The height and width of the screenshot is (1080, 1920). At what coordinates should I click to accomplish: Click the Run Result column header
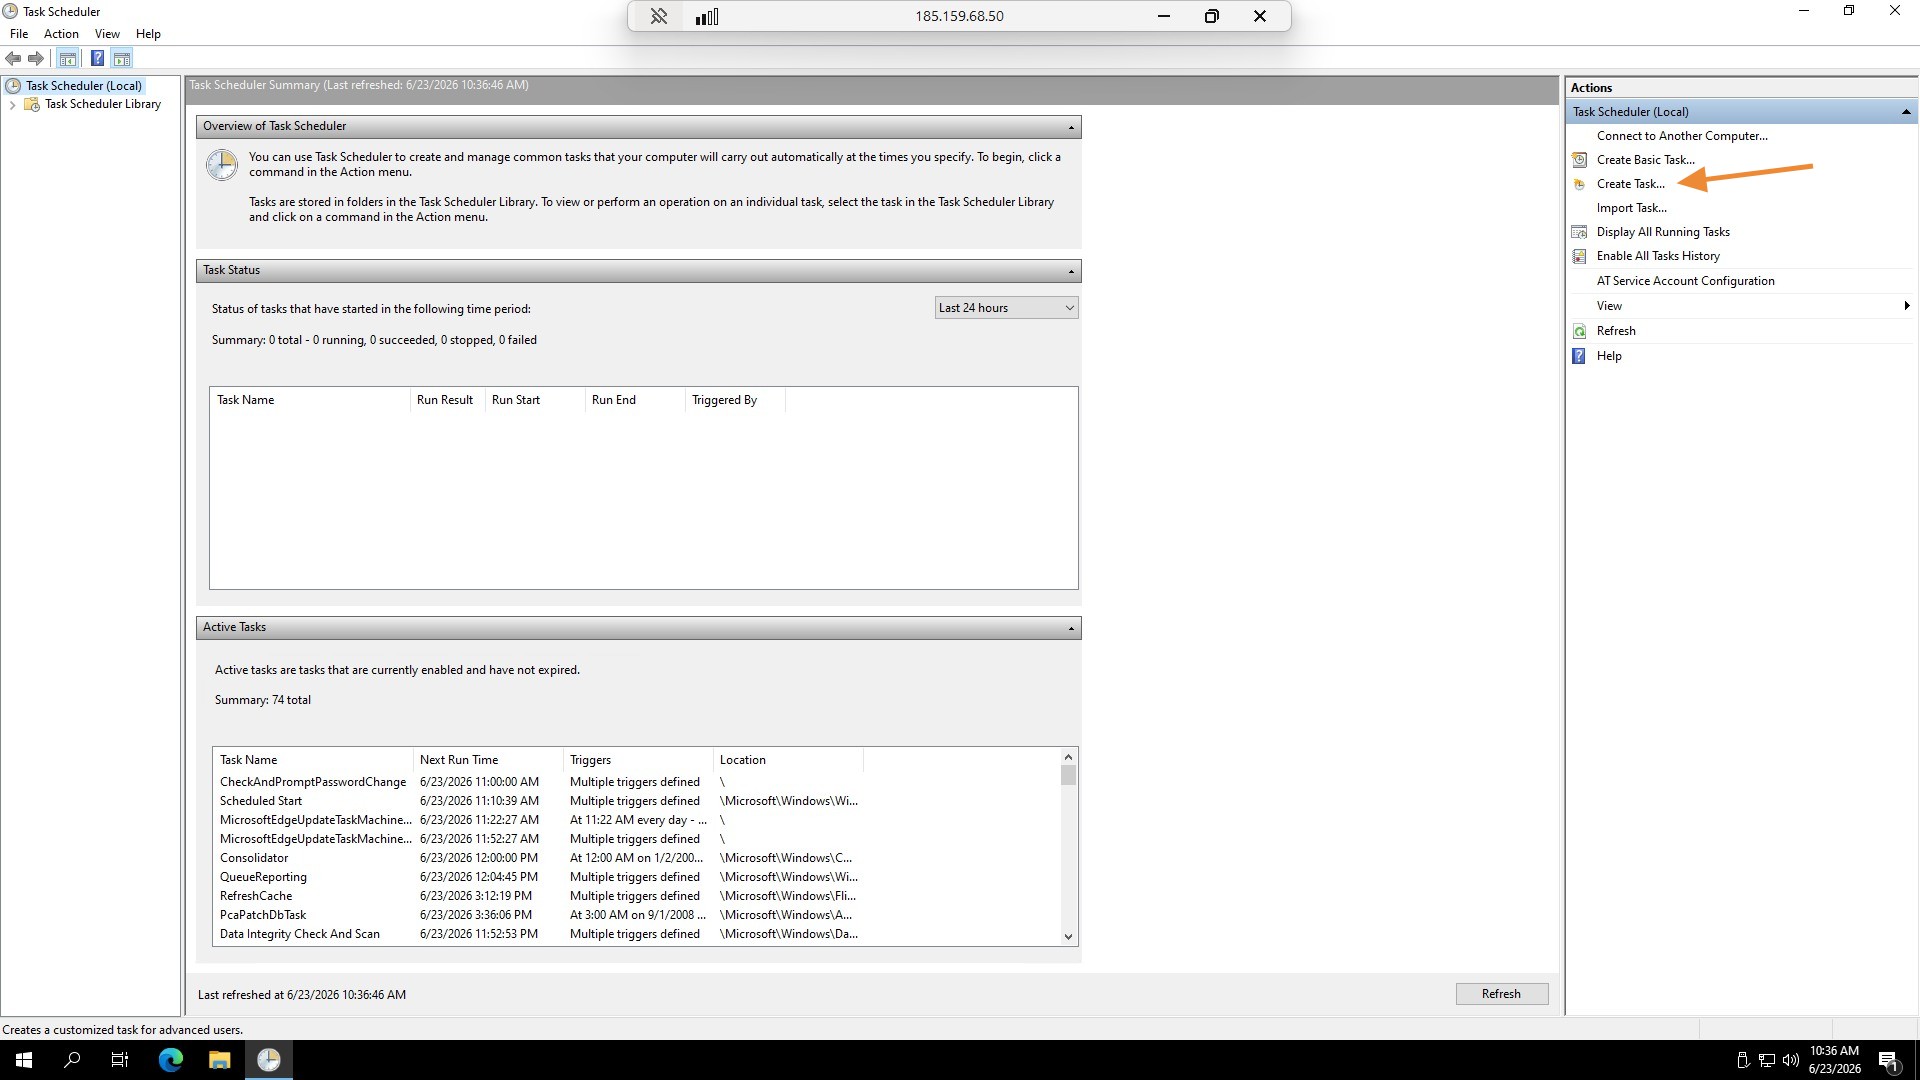[447, 400]
